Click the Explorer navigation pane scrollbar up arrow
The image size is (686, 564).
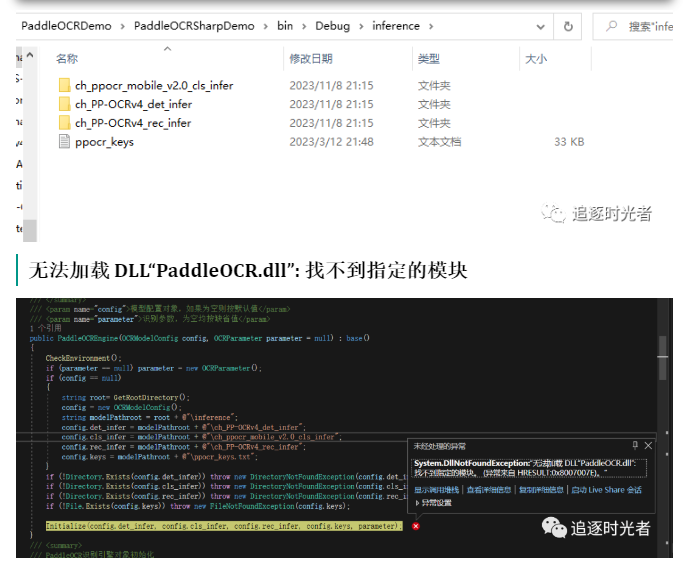tap(30, 55)
